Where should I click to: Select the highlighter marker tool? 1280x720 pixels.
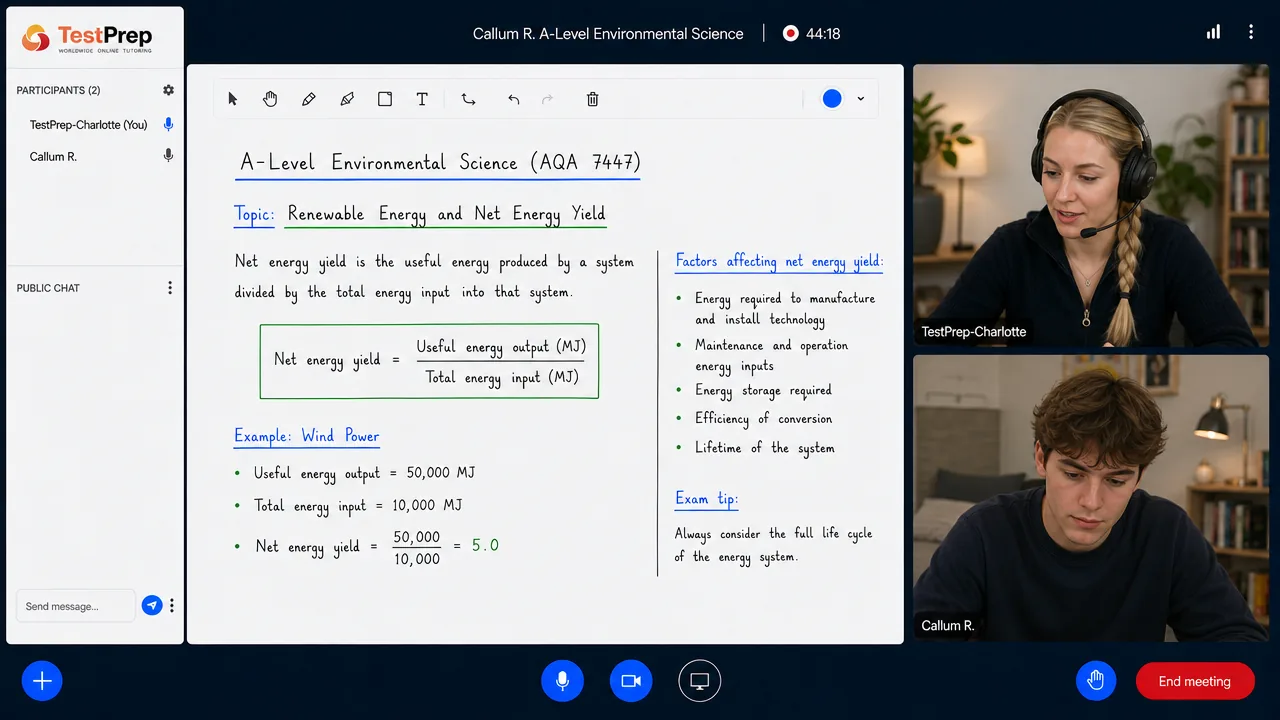click(347, 99)
